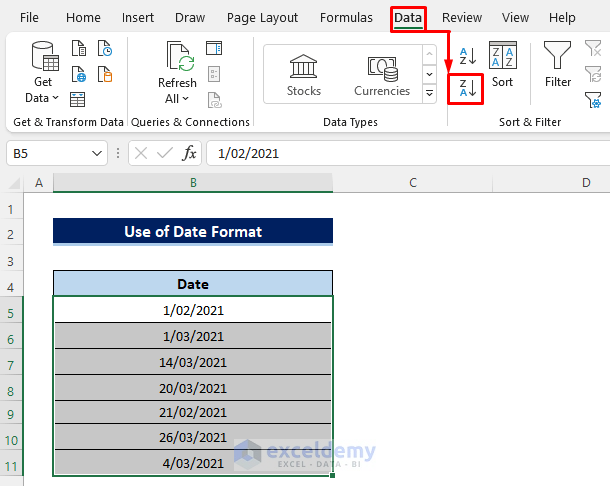Viewport: 610px width, 486px height.
Task: Select the cell containing 1/02/2021
Action: coord(193,310)
